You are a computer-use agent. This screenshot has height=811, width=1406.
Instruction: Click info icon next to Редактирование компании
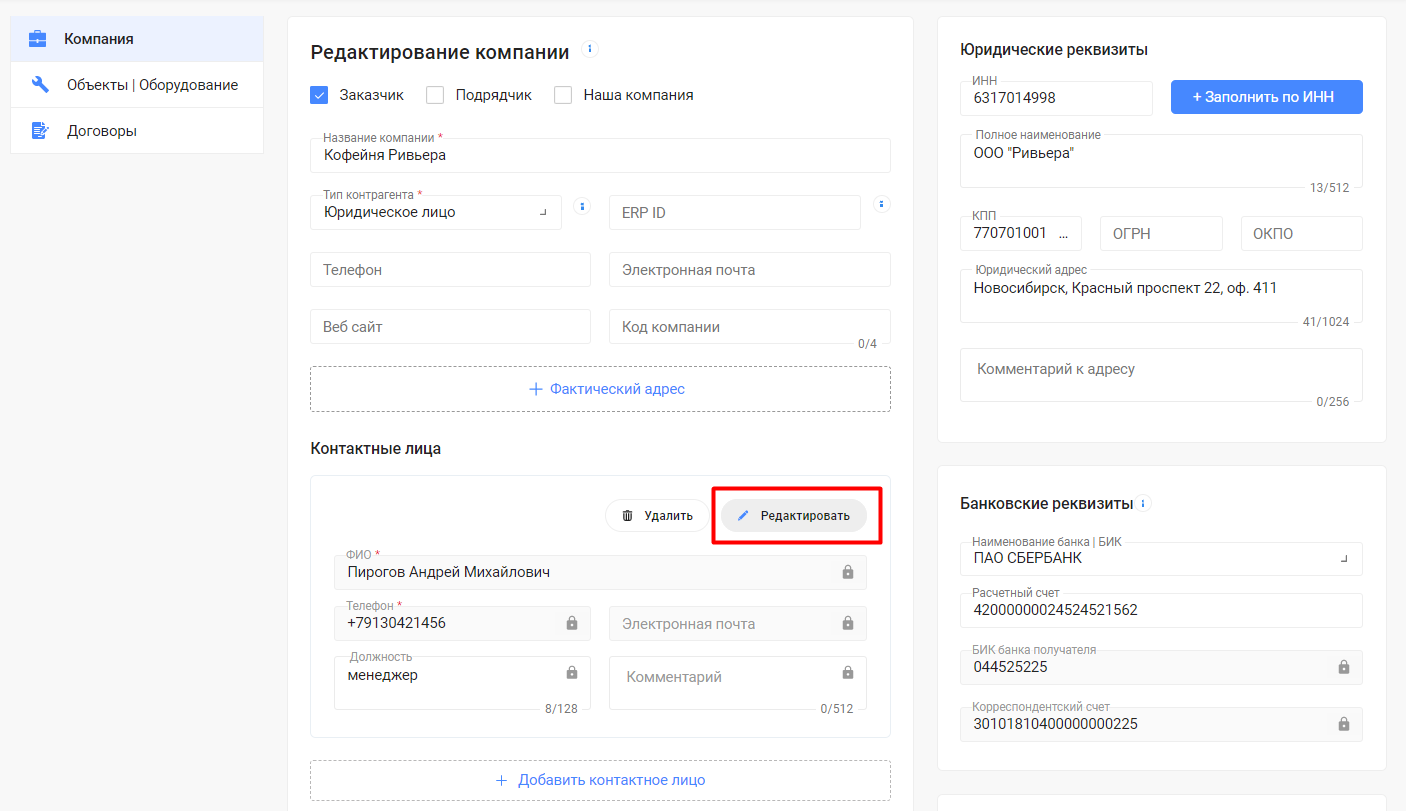coord(590,49)
